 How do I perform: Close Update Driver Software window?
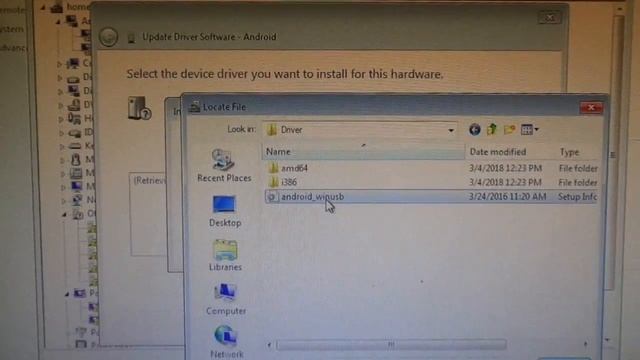pos(549,18)
